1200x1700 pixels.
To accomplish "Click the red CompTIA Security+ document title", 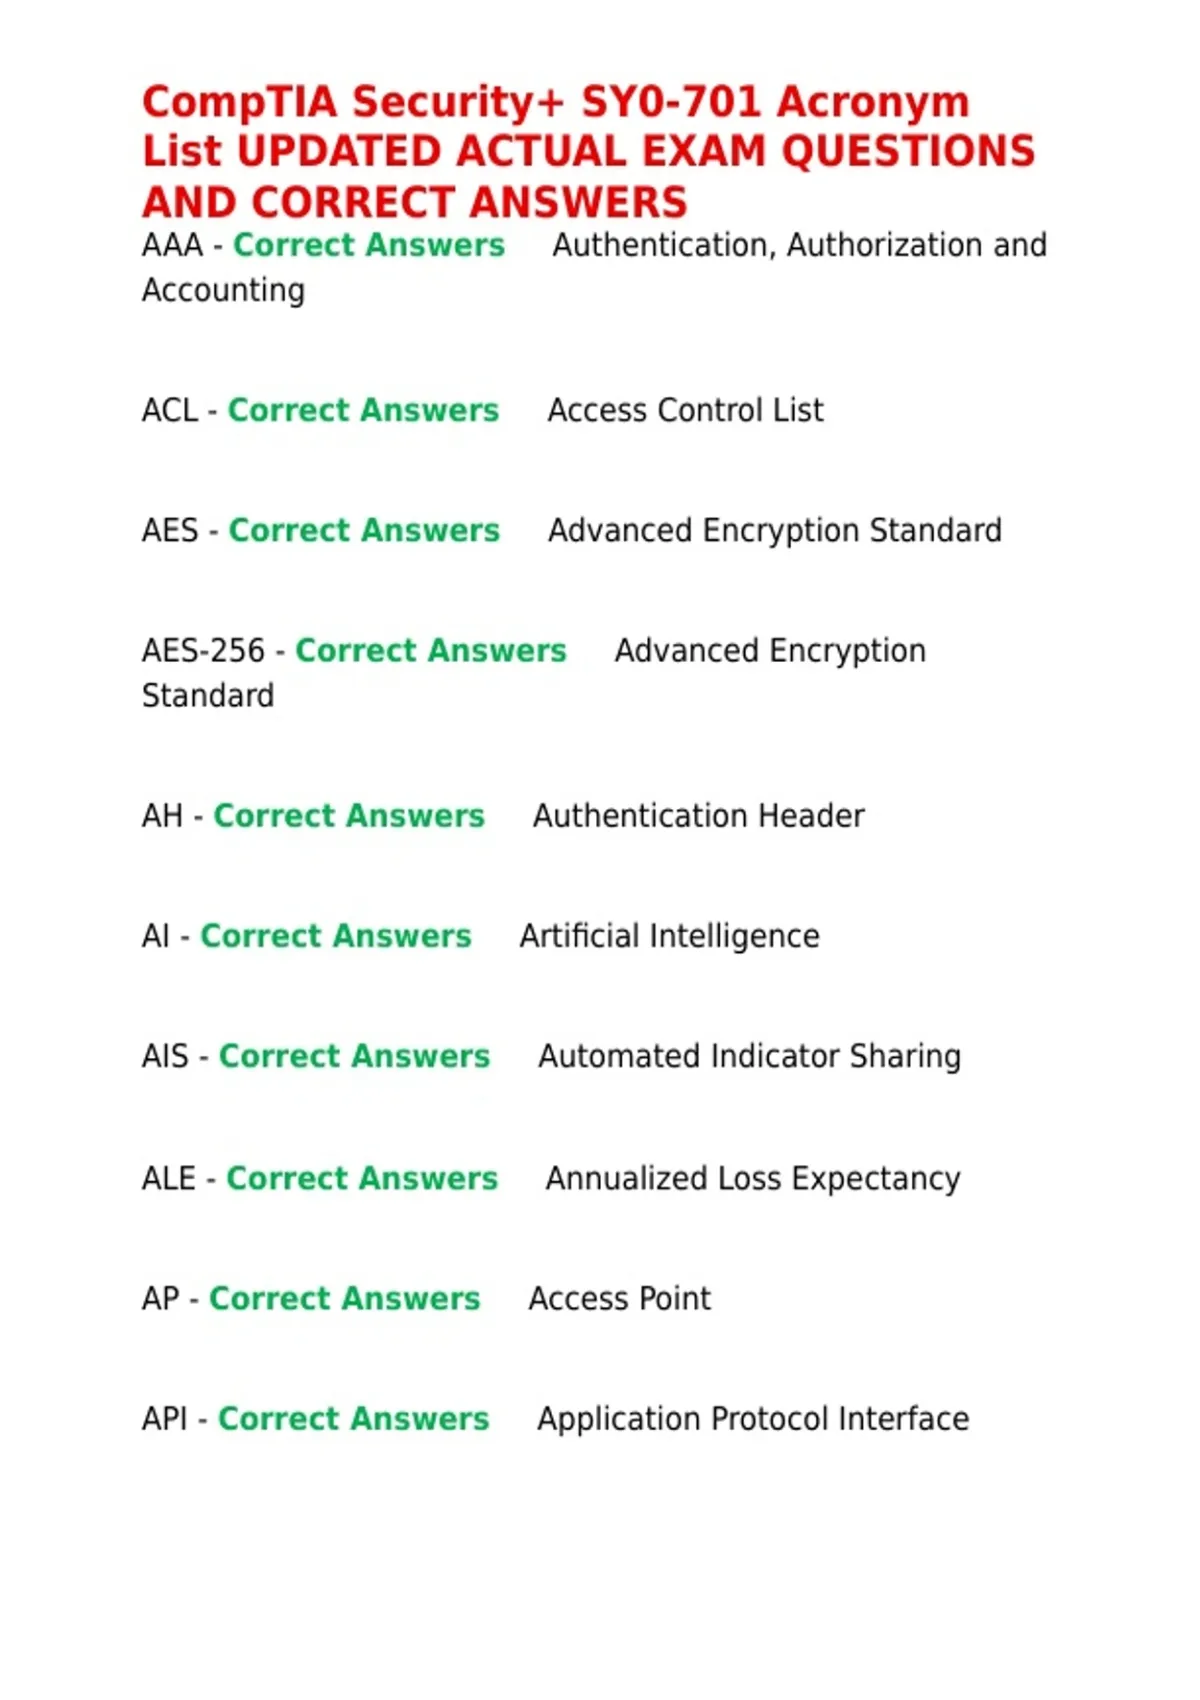I will point(588,152).
